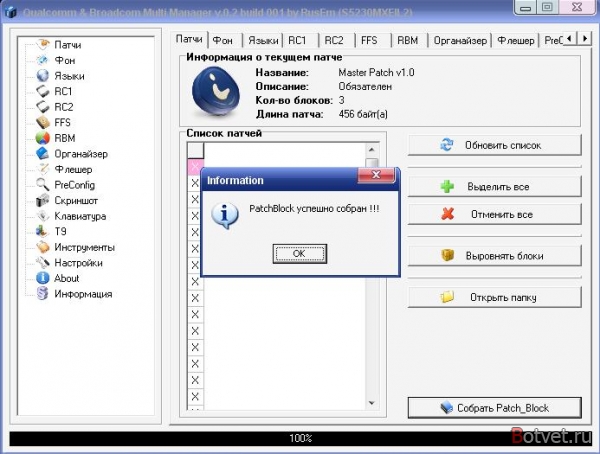Click the icon on Собрать Patch_Block button
This screenshot has width=600, height=454.
tap(447, 408)
